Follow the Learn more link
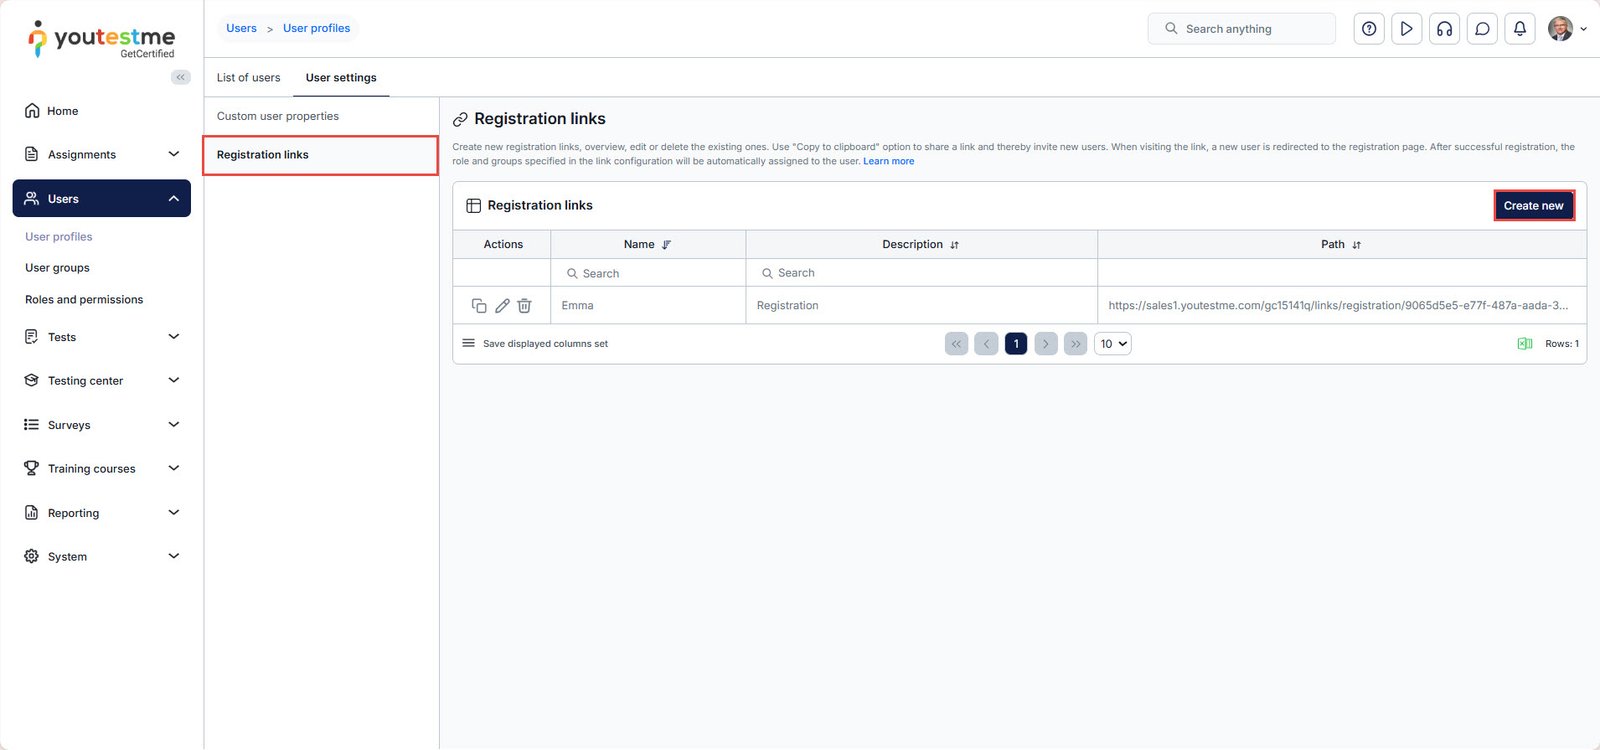 click(x=888, y=161)
